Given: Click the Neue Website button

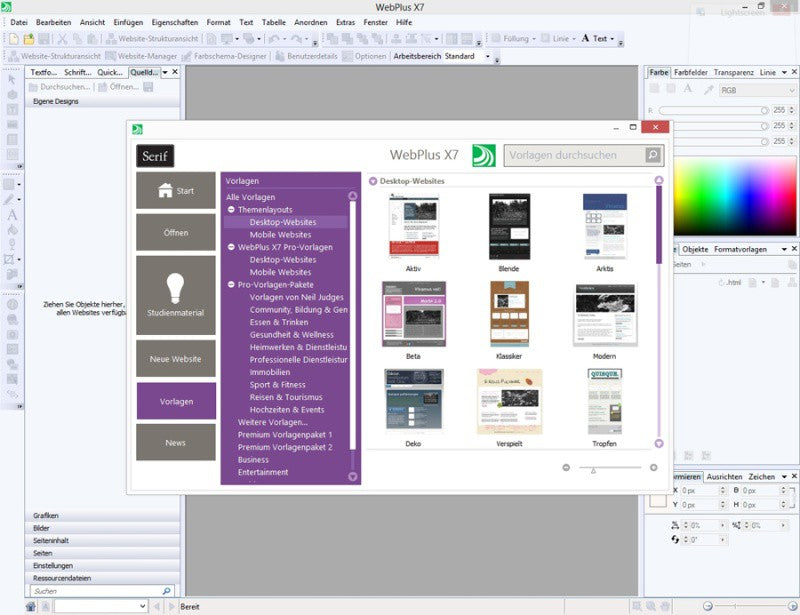Looking at the screenshot, I should [176, 359].
